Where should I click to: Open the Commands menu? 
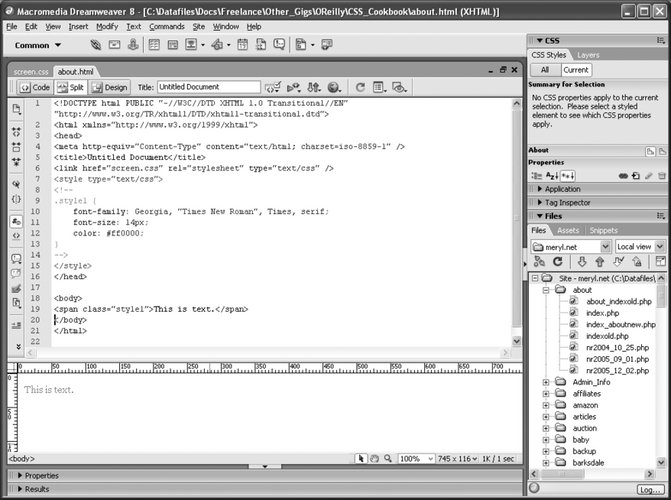(x=166, y=26)
